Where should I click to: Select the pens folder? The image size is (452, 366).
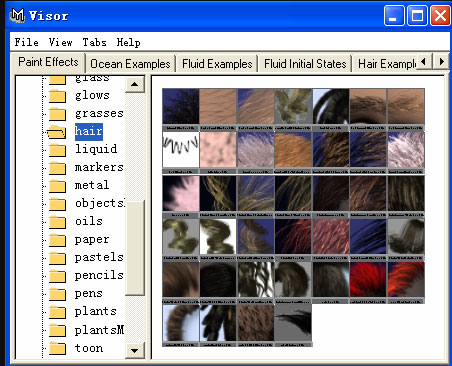pos(89,293)
